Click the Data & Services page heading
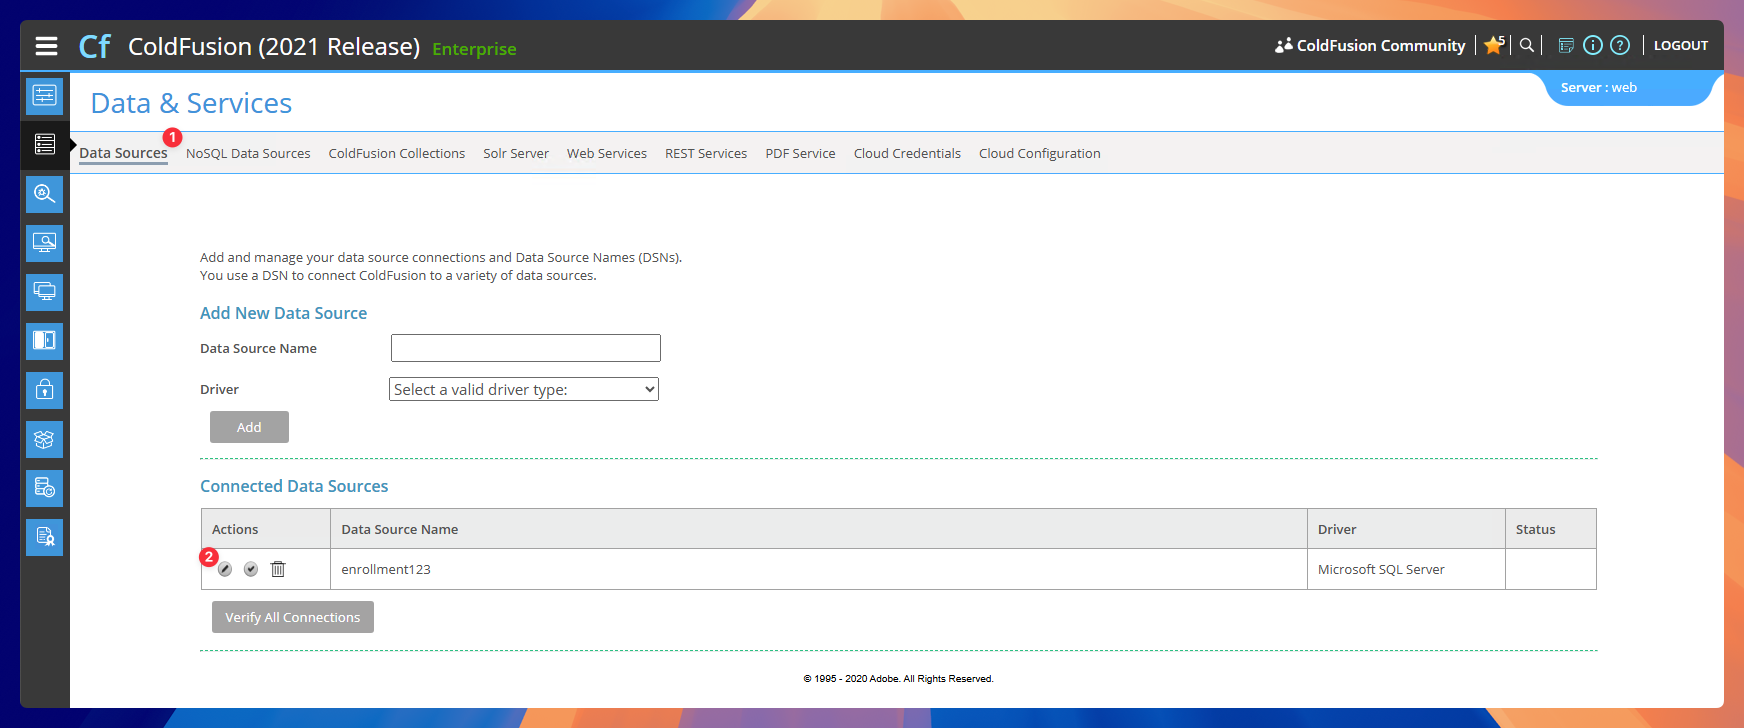Viewport: 1744px width, 728px height. tap(191, 103)
